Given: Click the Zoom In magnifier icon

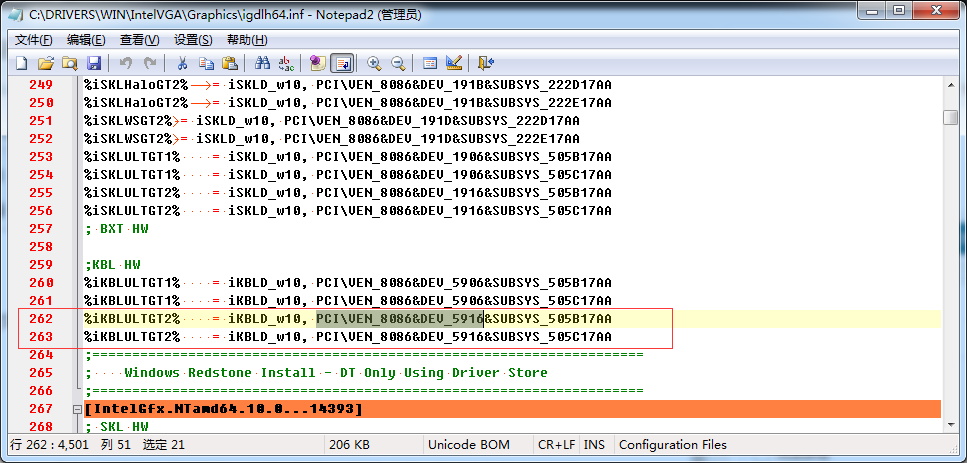Looking at the screenshot, I should pos(374,63).
